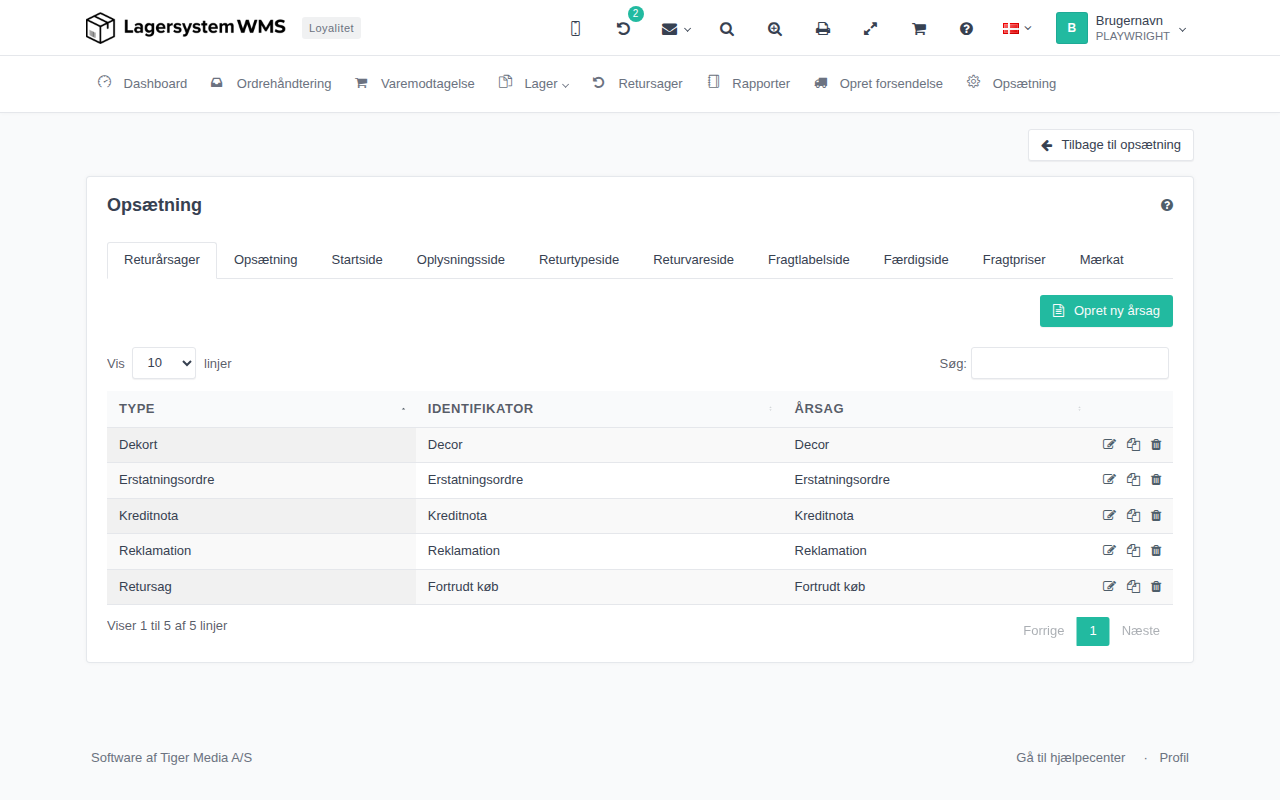Copy the Dekort row
1280x800 pixels.
click(x=1133, y=445)
